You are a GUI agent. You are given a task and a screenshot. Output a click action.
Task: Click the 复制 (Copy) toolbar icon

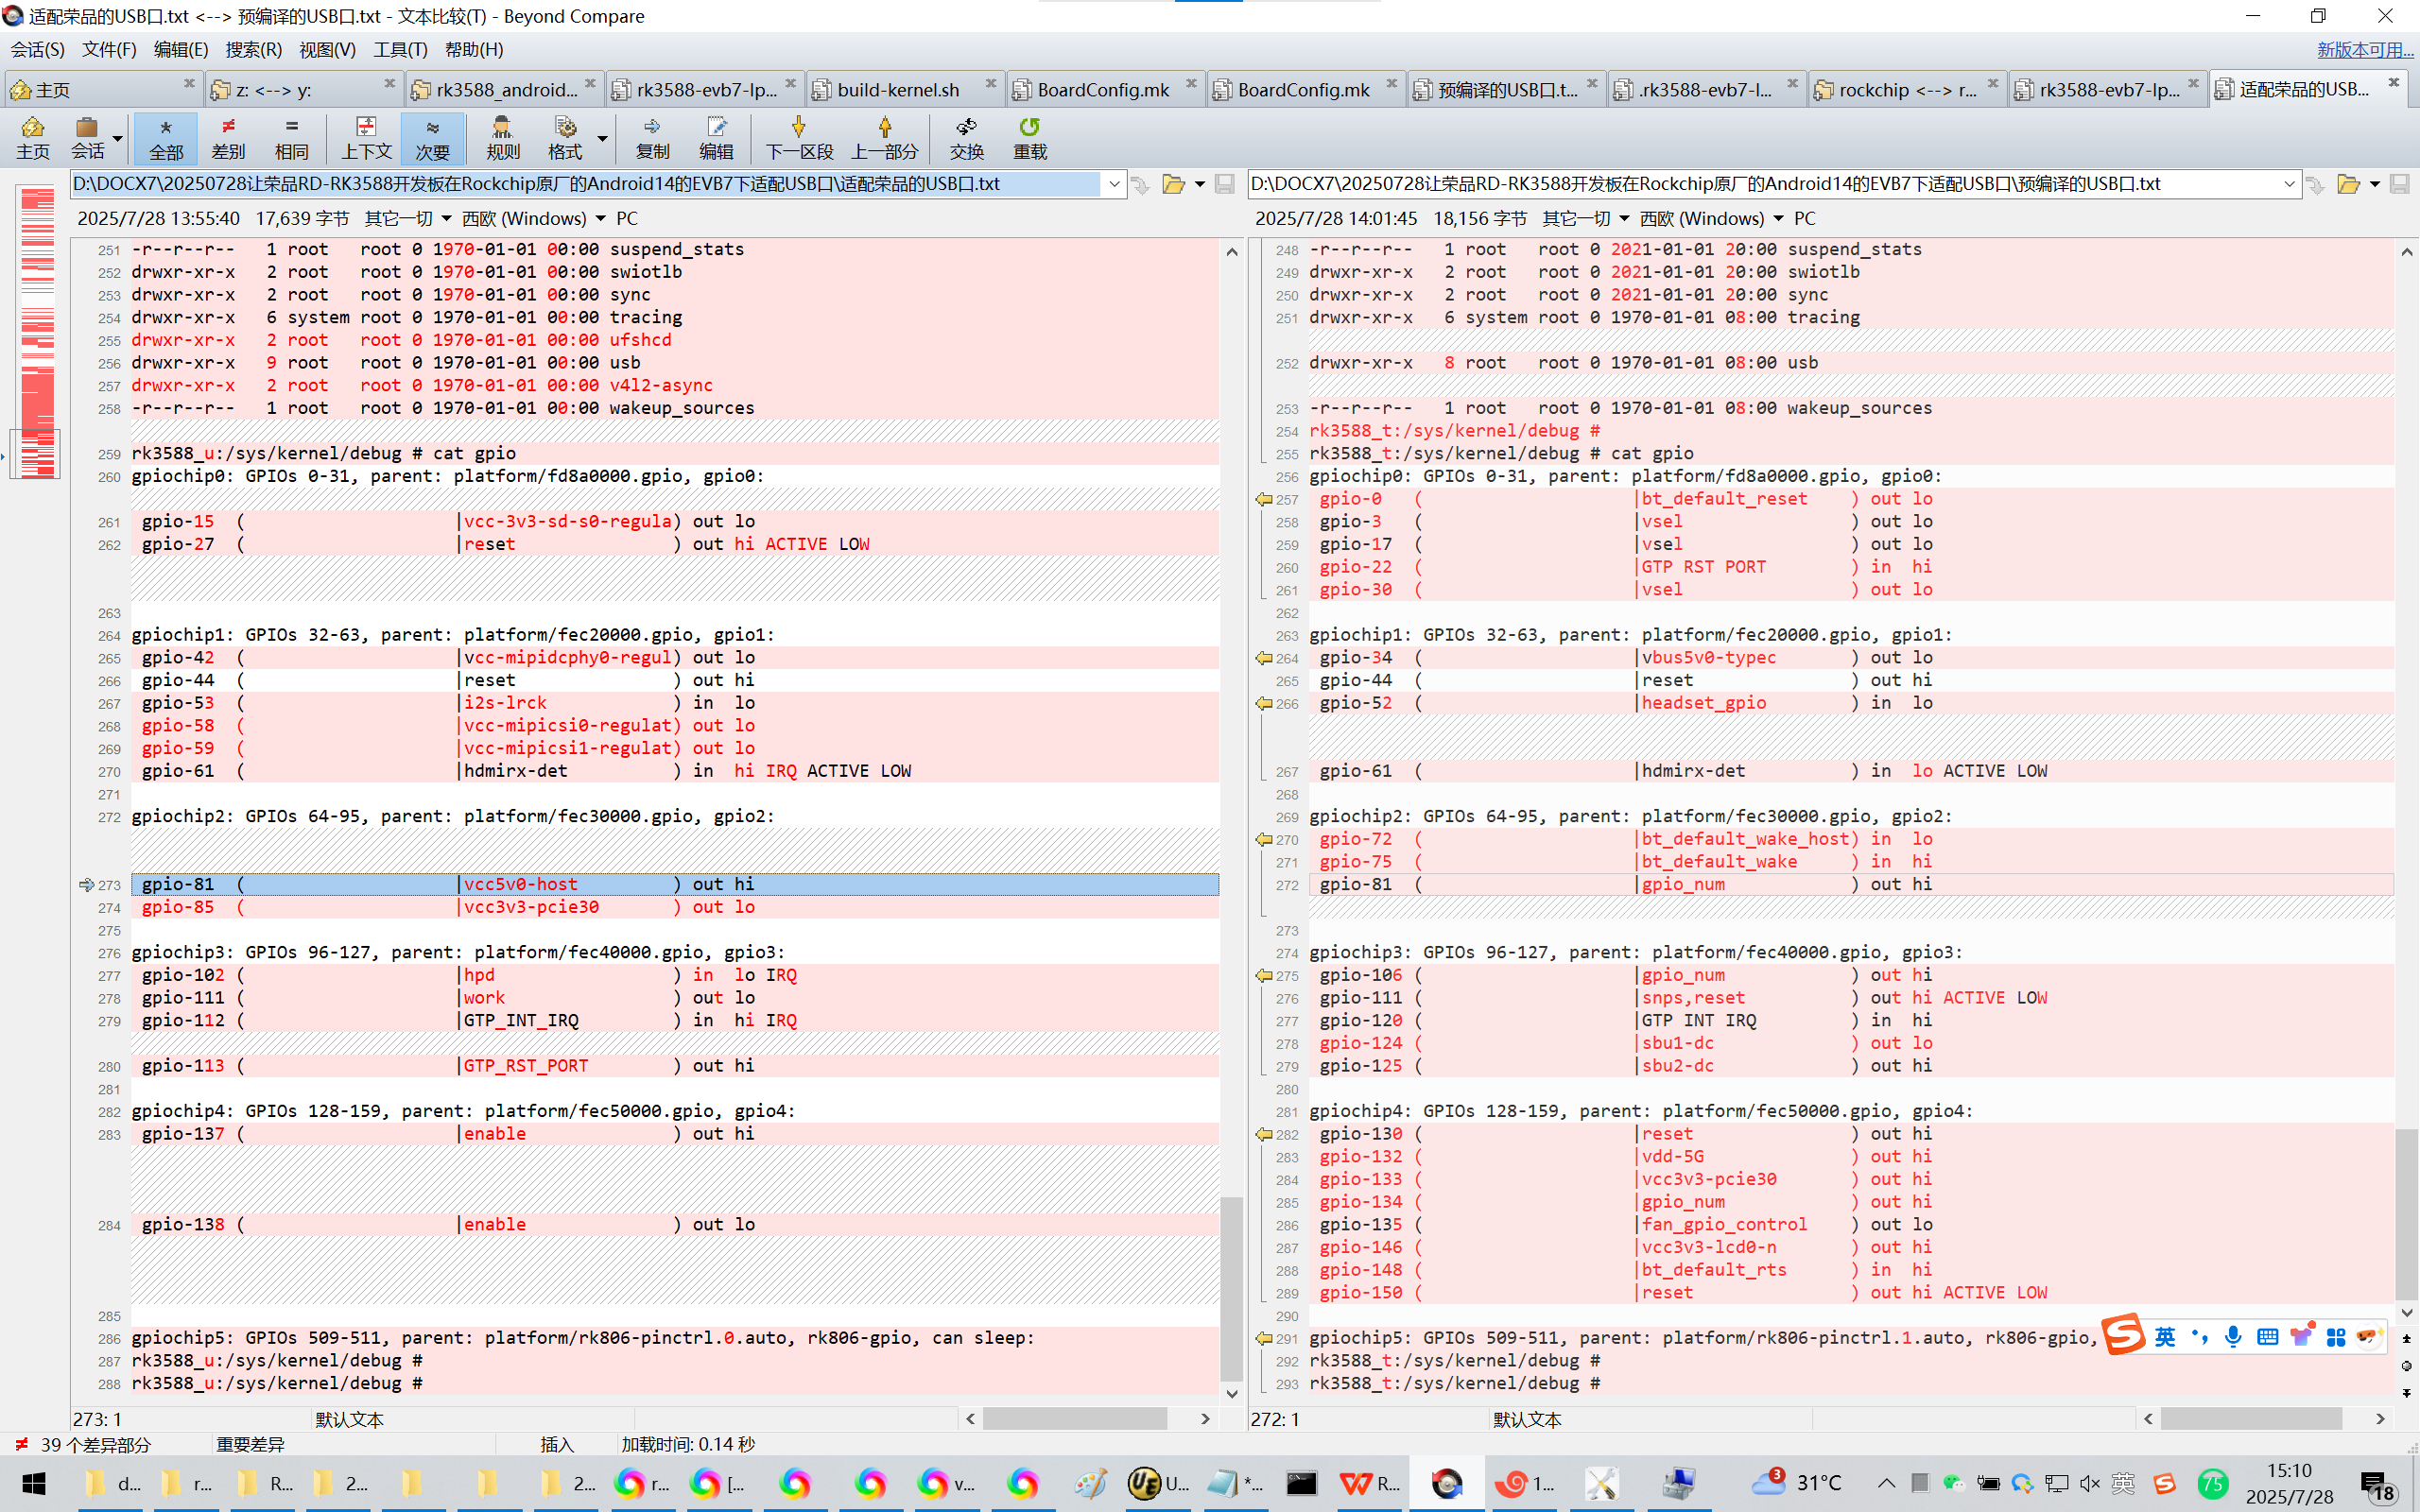pos(652,137)
